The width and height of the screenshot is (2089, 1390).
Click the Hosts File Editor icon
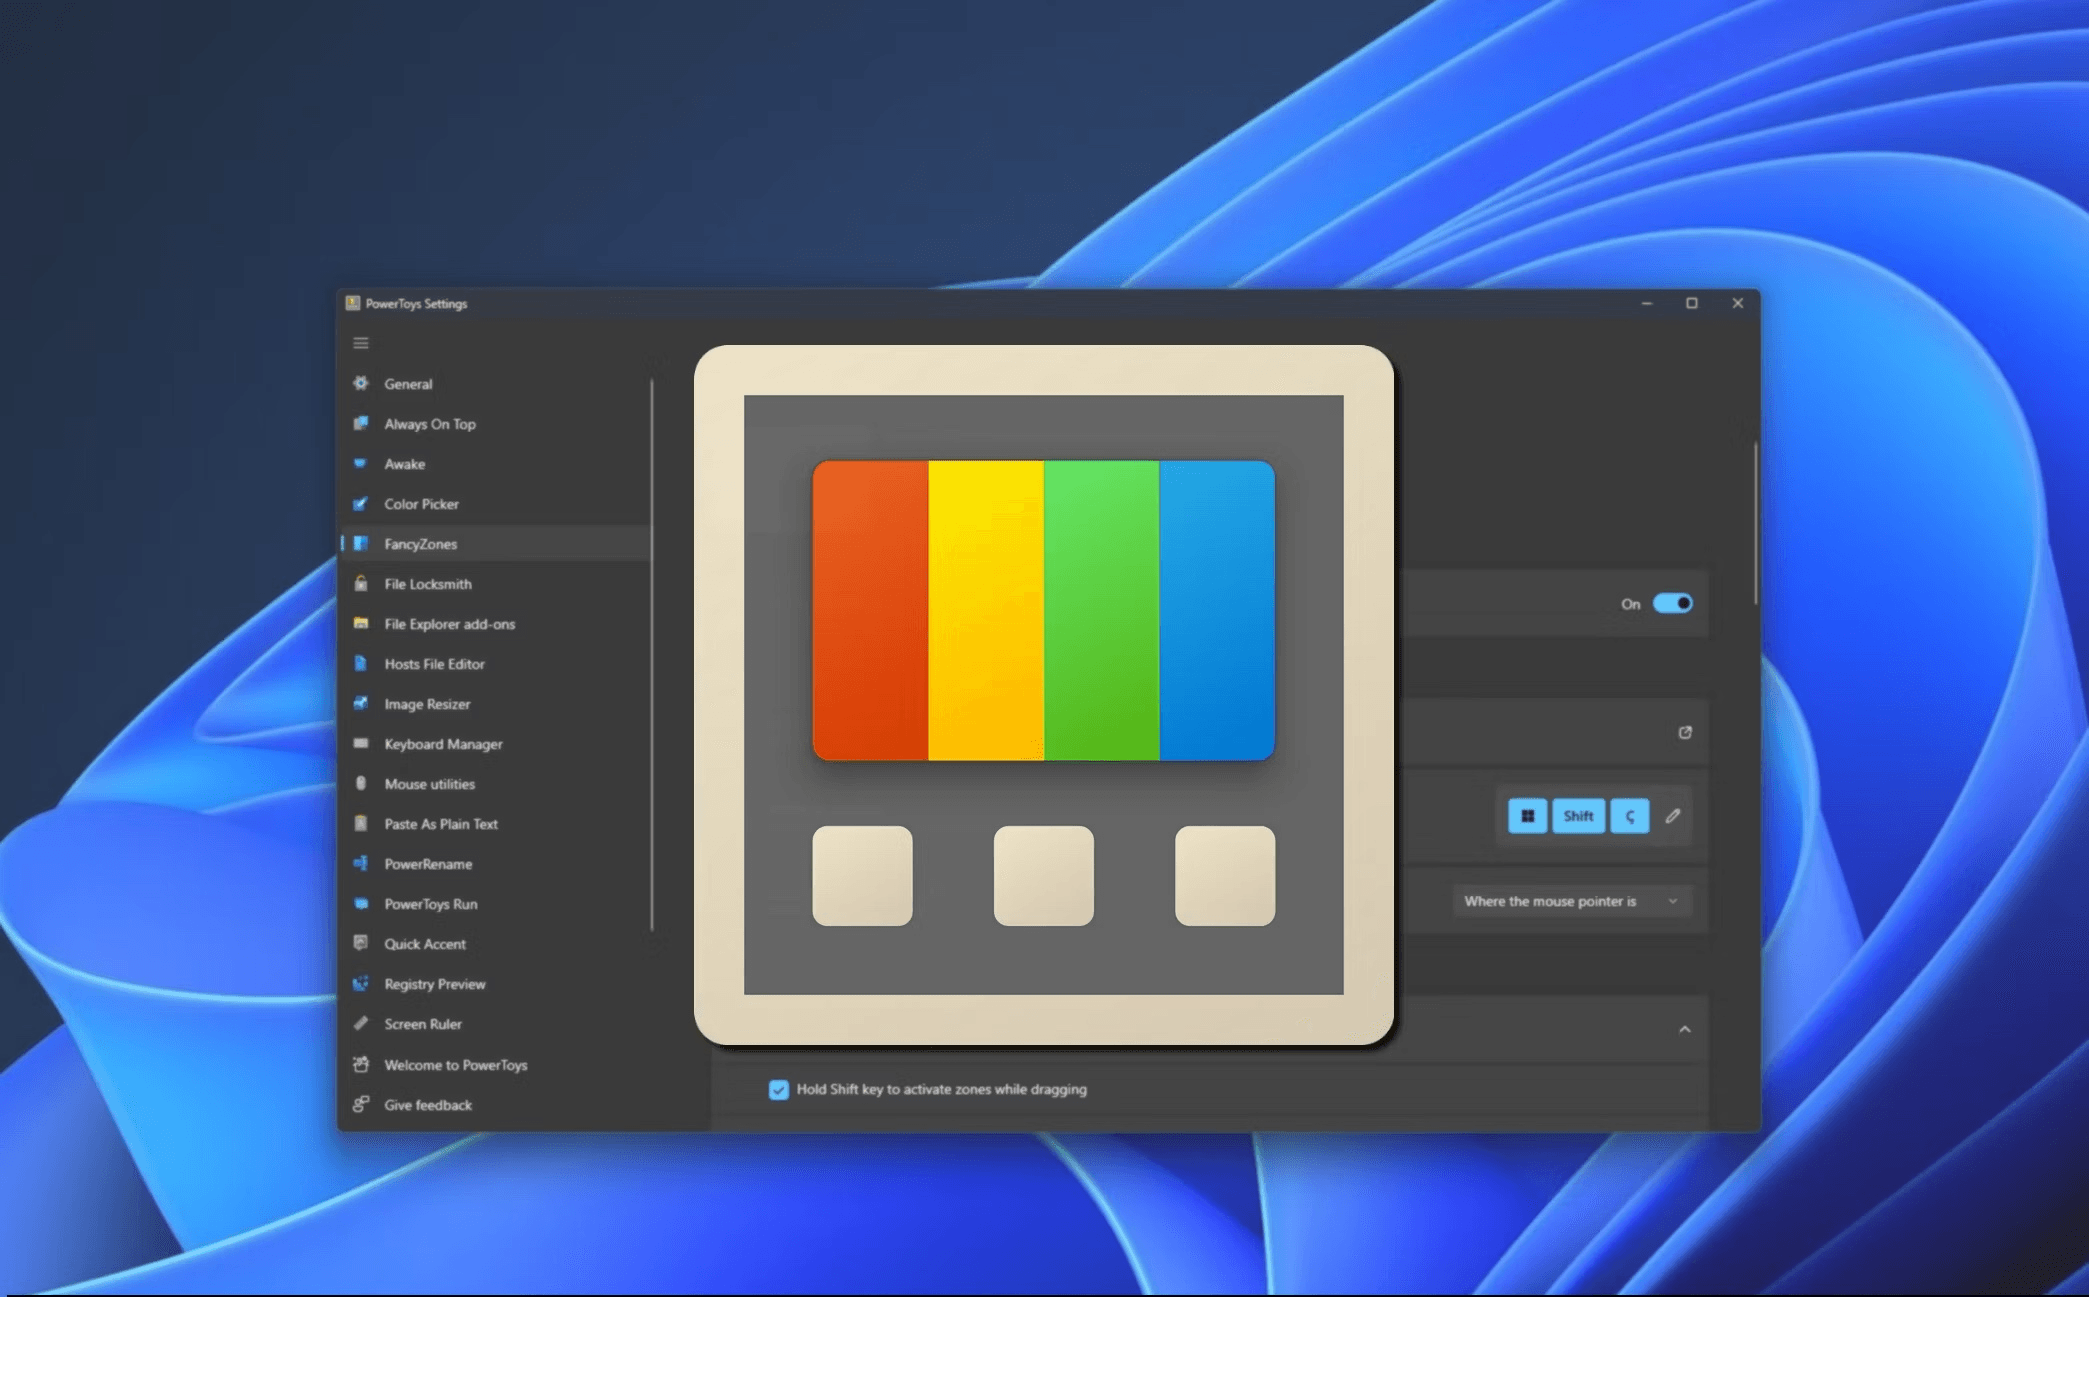[x=361, y=663]
